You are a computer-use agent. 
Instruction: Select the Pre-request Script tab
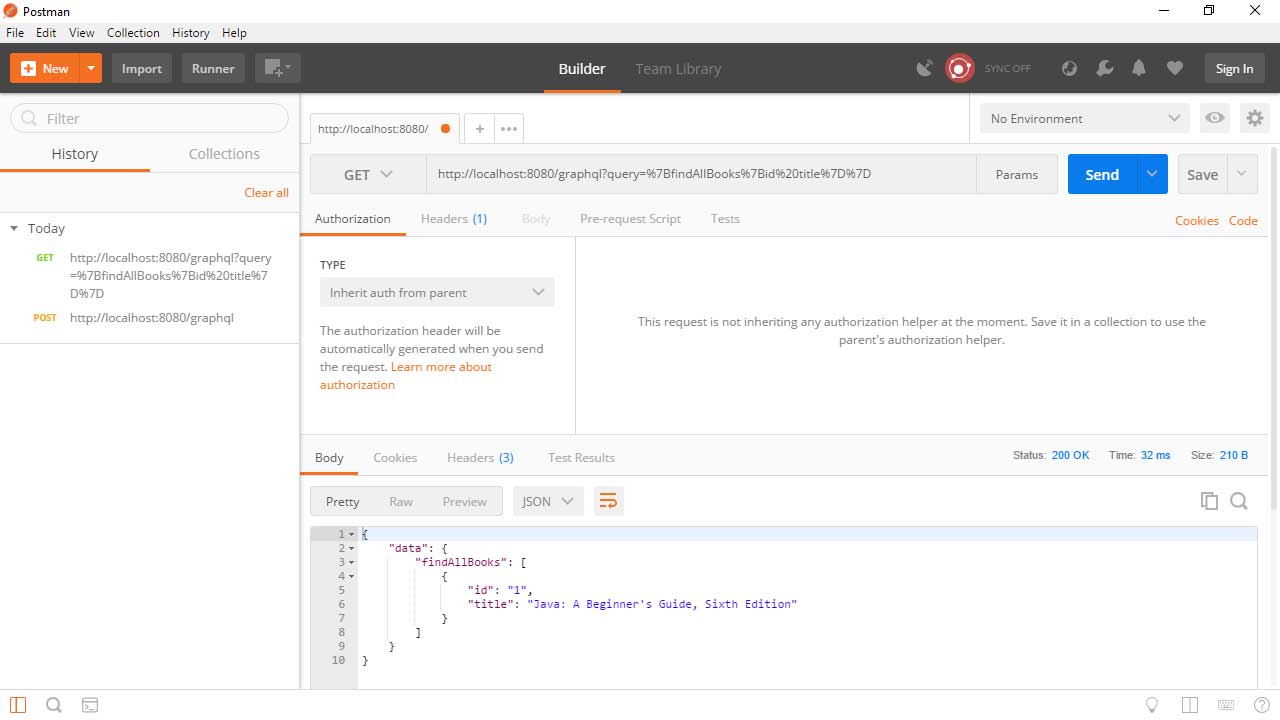(x=630, y=218)
